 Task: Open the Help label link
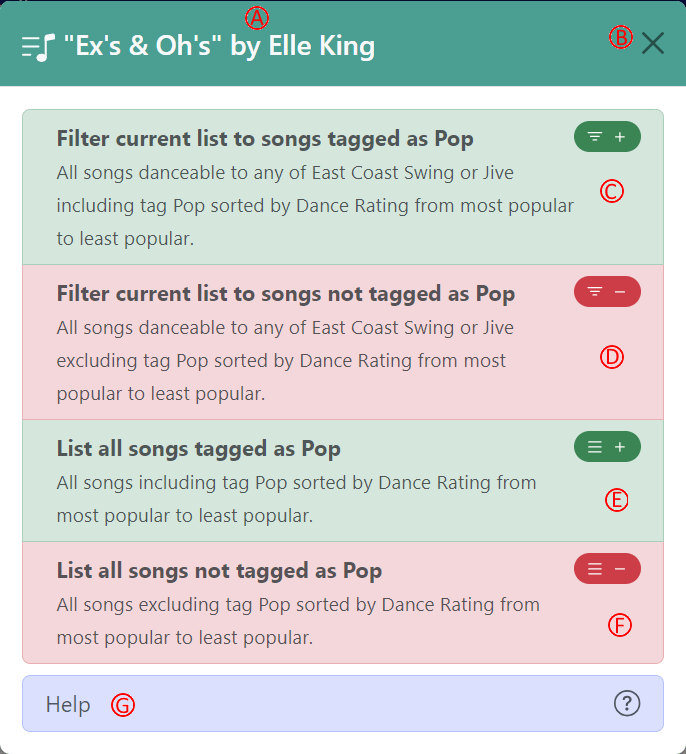(x=68, y=705)
